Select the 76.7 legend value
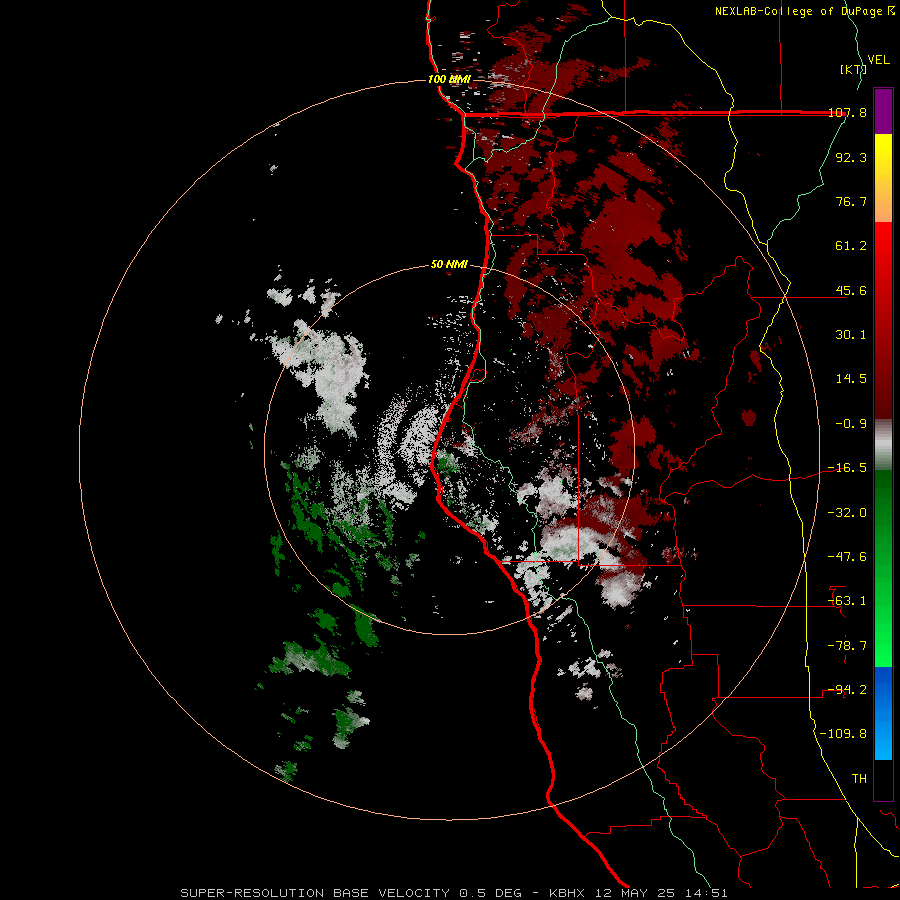The width and height of the screenshot is (900, 900). coord(851,201)
